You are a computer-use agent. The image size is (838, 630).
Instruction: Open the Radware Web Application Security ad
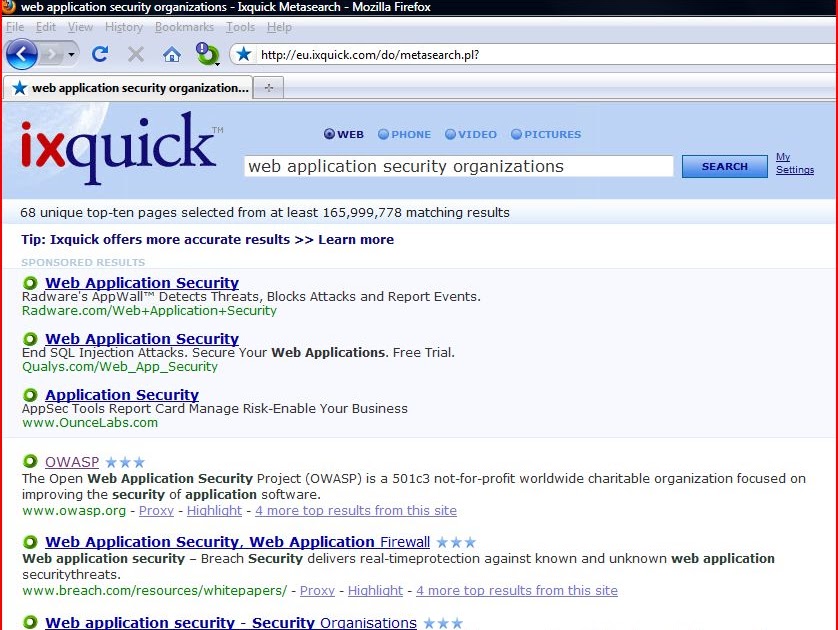[142, 282]
